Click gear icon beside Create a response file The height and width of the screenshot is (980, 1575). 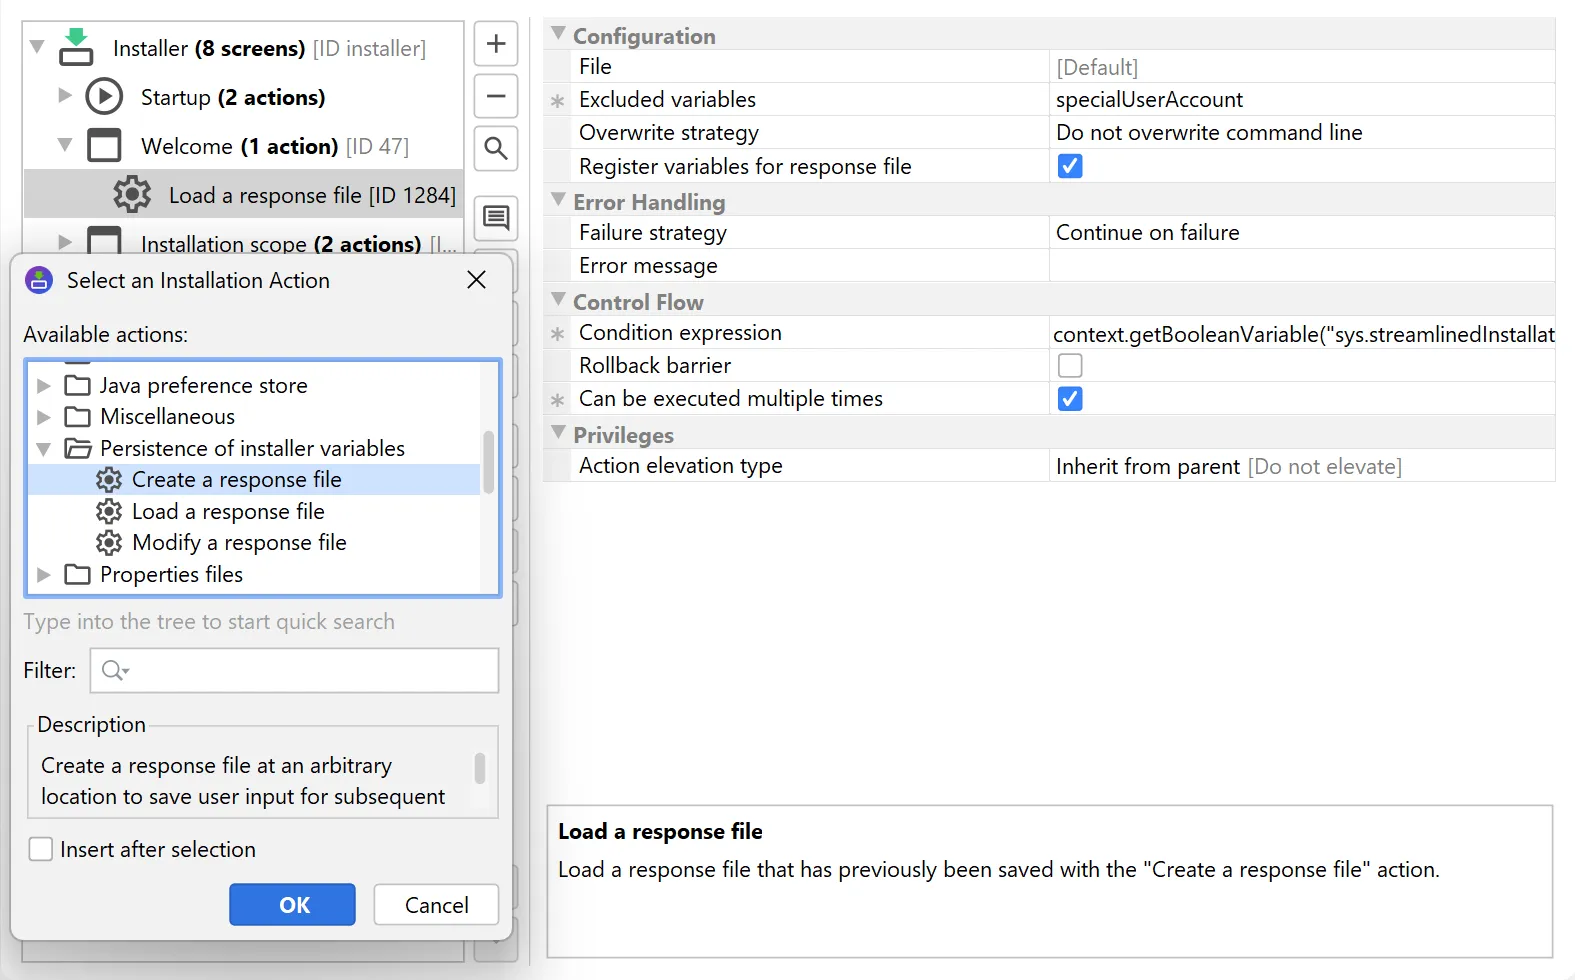[x=109, y=480]
